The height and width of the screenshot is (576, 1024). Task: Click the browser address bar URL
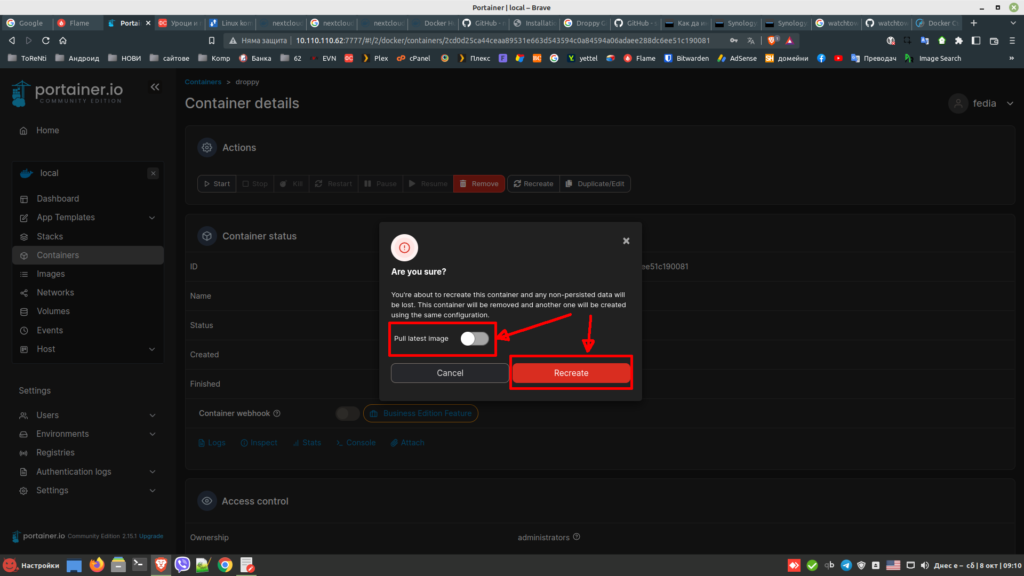coord(503,40)
